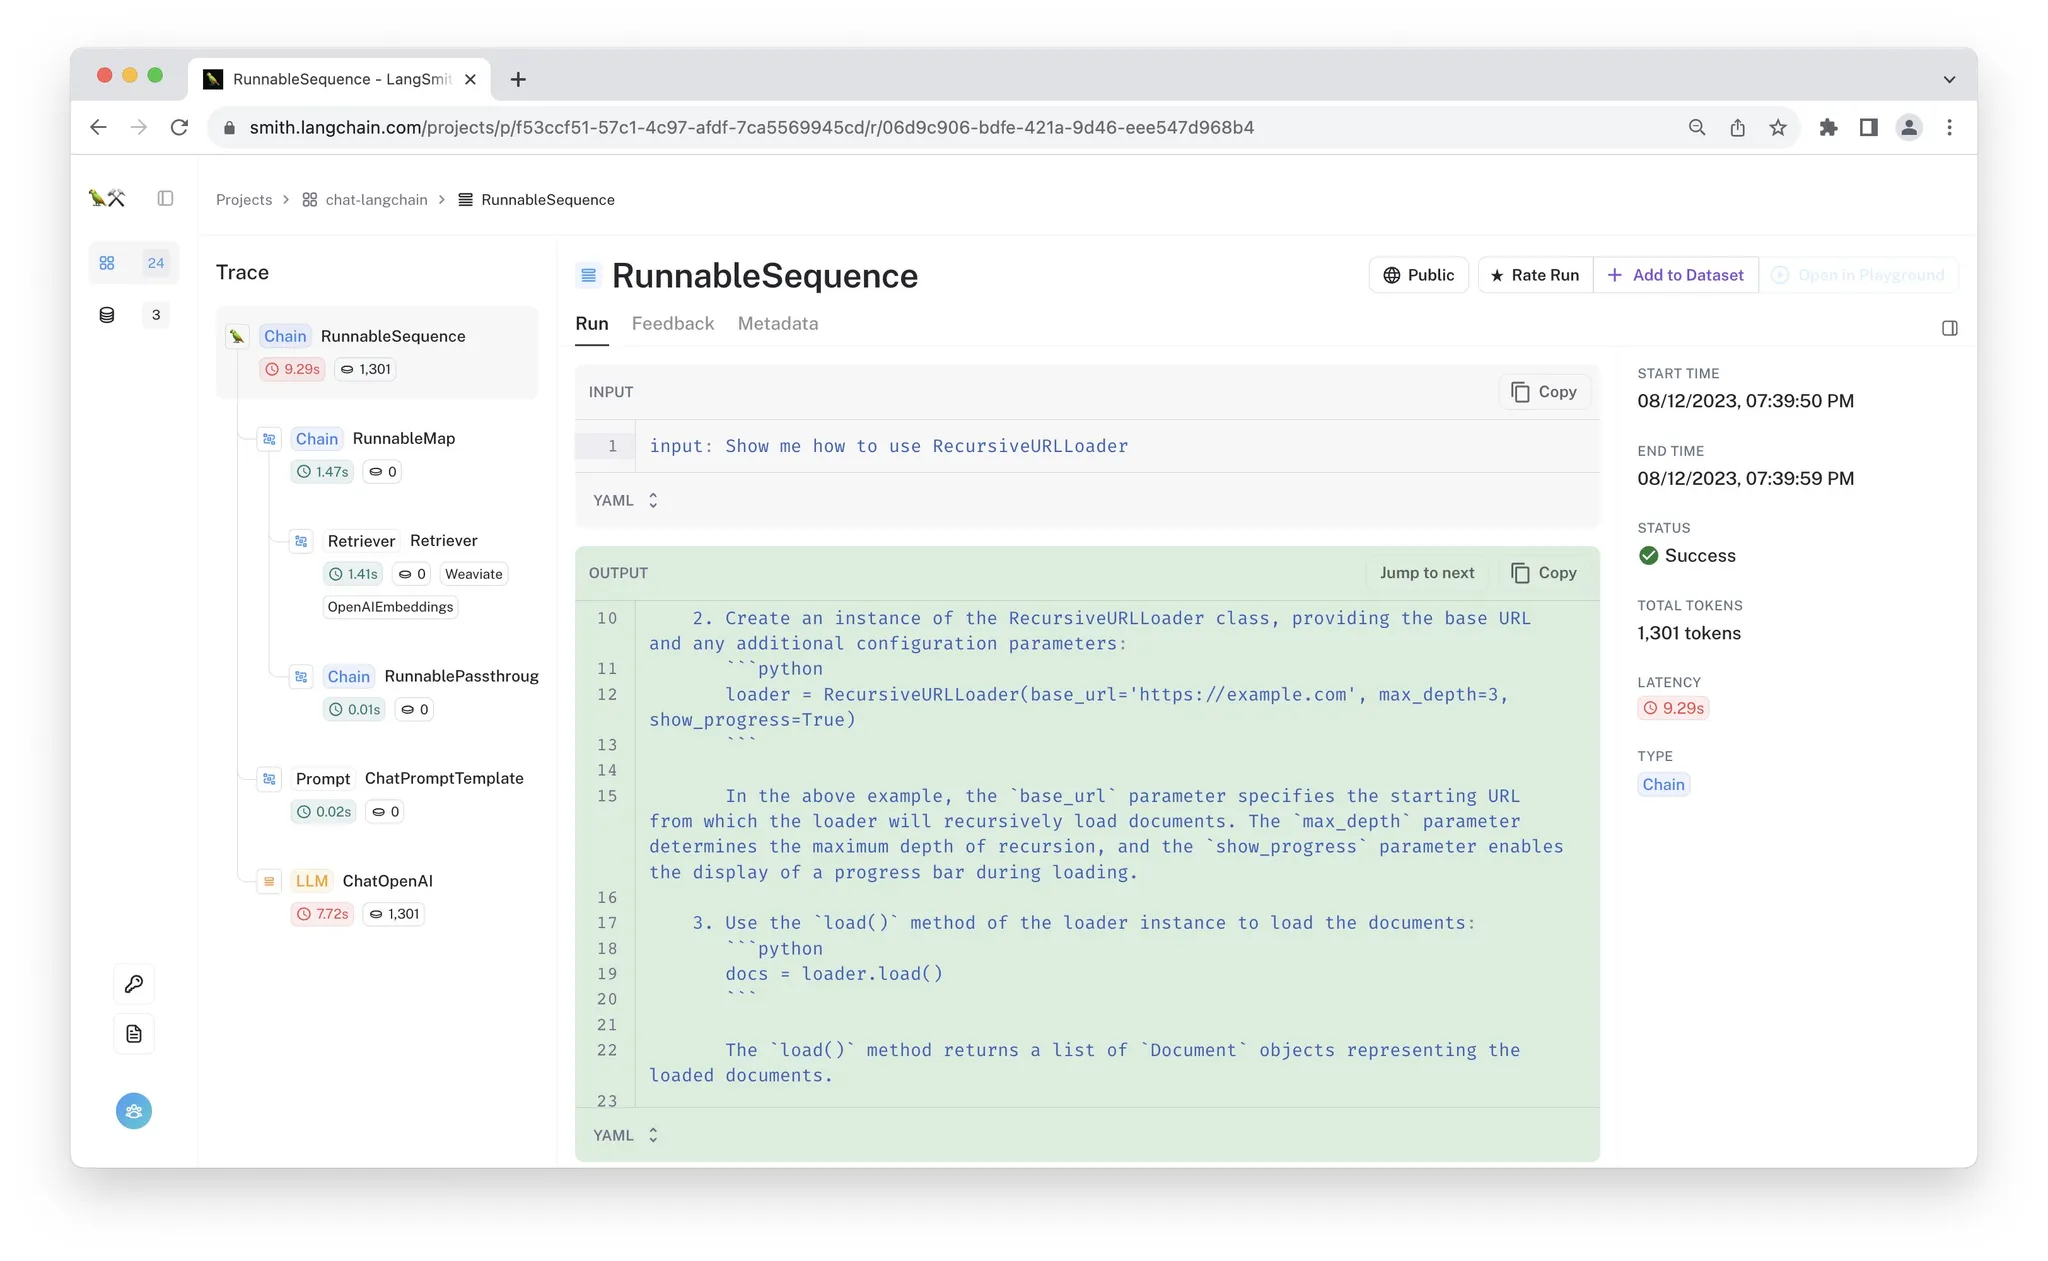Viewport: 2048px width, 1261px height.
Task: Click the Chain type badge under TYPE
Action: click(1664, 785)
